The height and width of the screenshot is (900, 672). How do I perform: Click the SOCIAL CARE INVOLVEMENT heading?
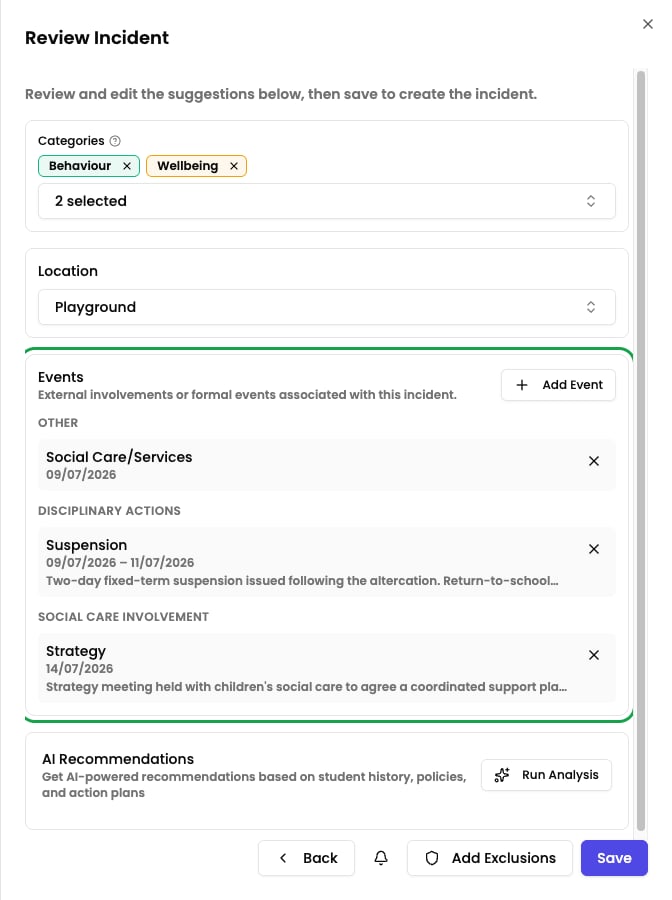pyautogui.click(x=123, y=617)
